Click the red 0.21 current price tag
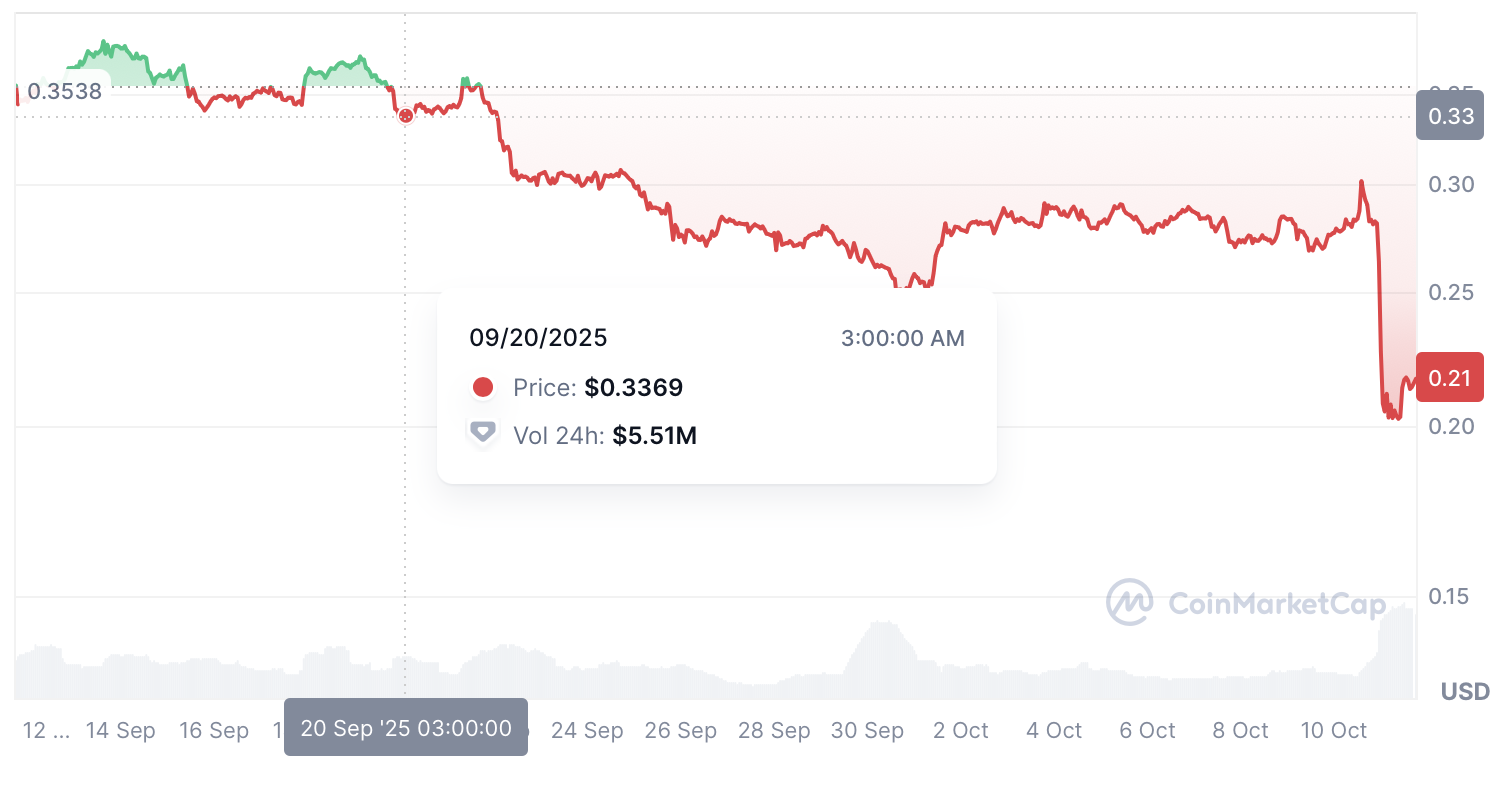 (x=1450, y=377)
